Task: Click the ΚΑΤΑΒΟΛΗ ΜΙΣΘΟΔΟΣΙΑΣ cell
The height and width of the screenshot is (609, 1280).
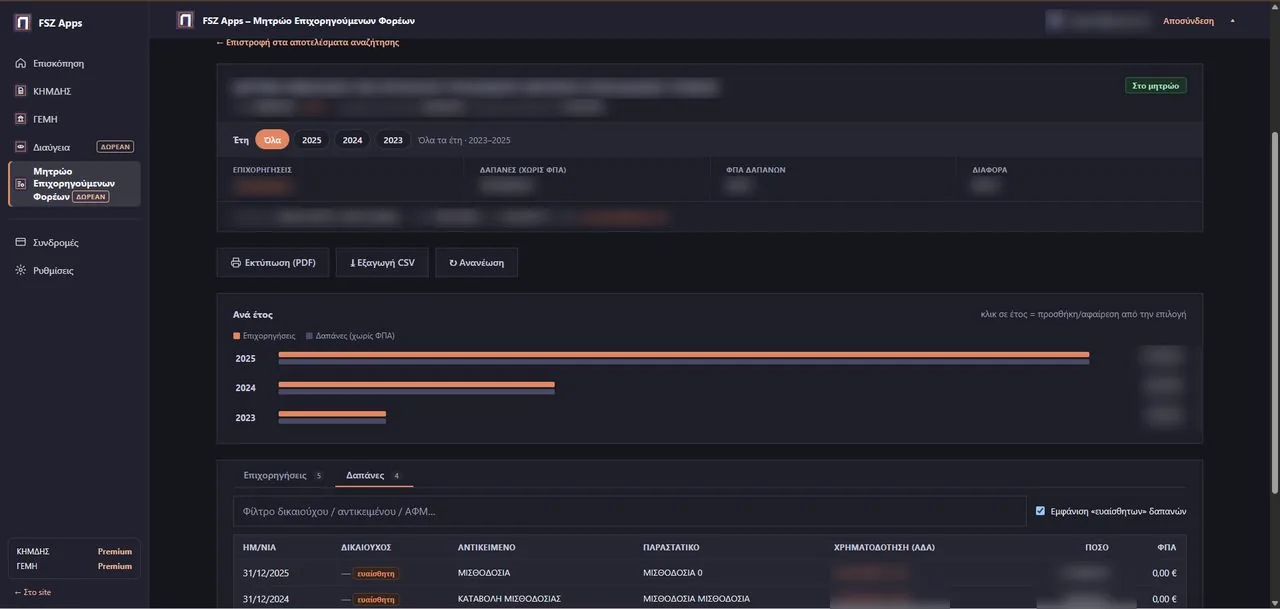Action: point(509,599)
